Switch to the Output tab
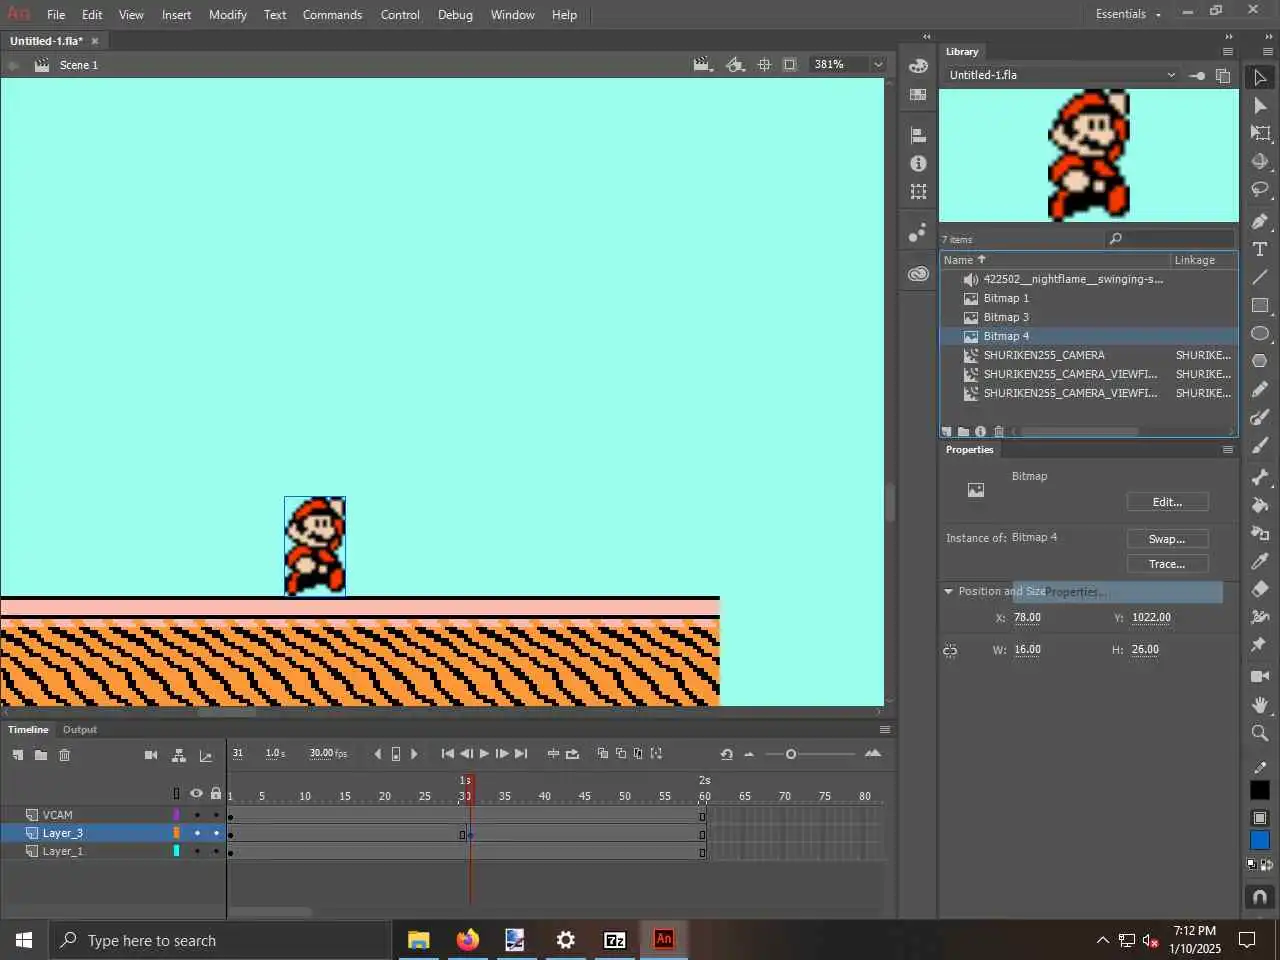1280x960 pixels. click(x=80, y=730)
